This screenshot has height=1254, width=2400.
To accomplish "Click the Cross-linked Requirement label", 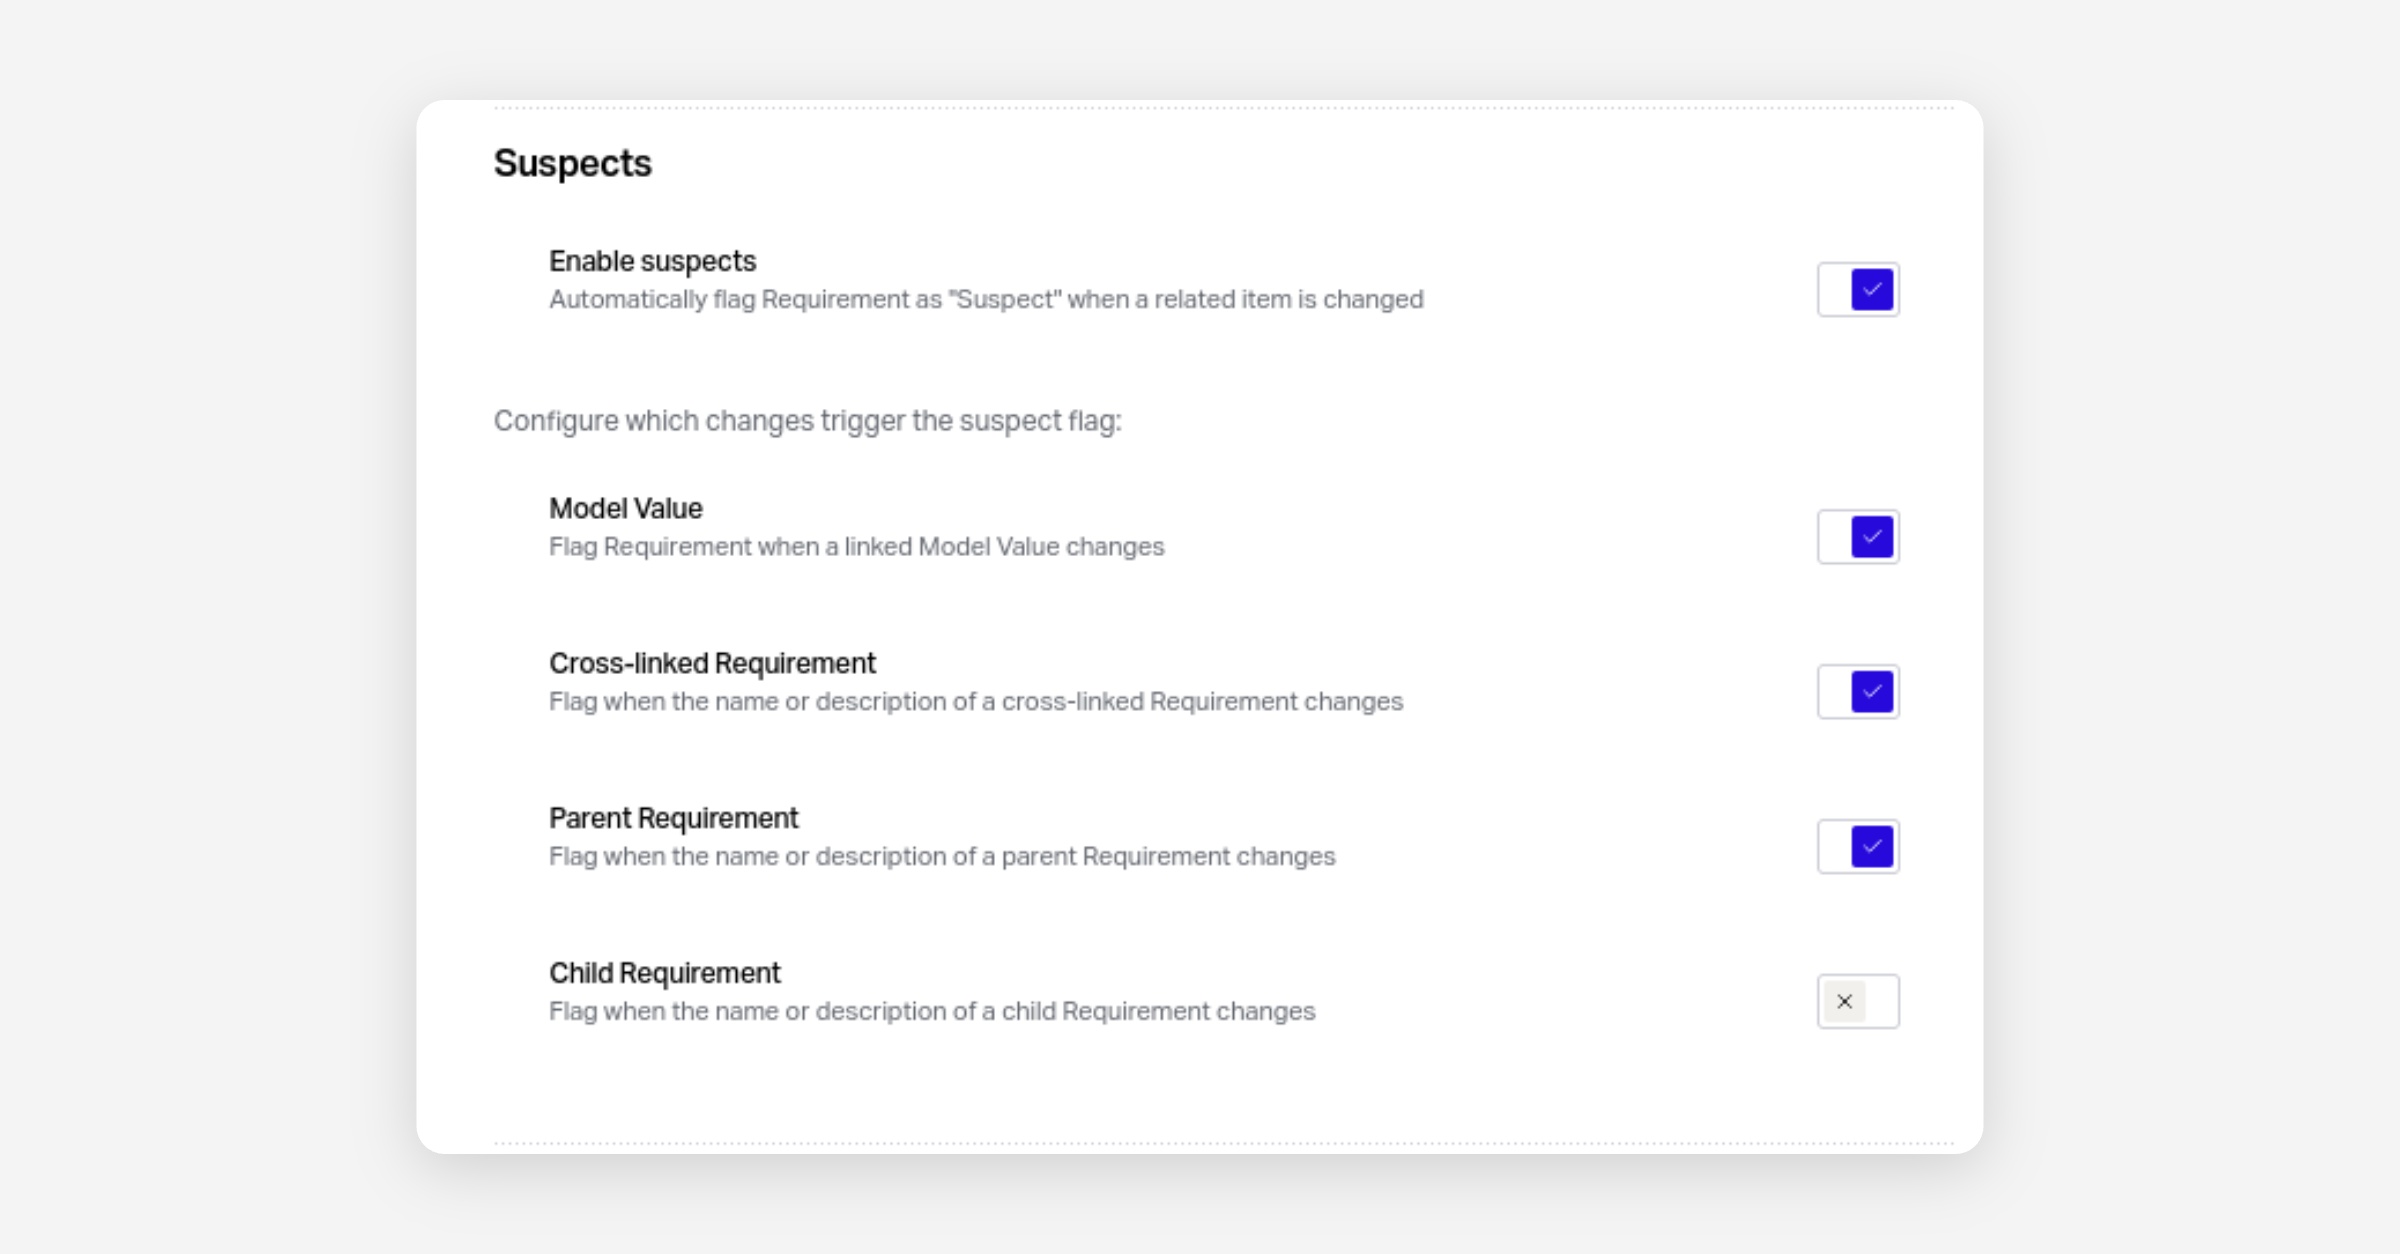I will 712,663.
